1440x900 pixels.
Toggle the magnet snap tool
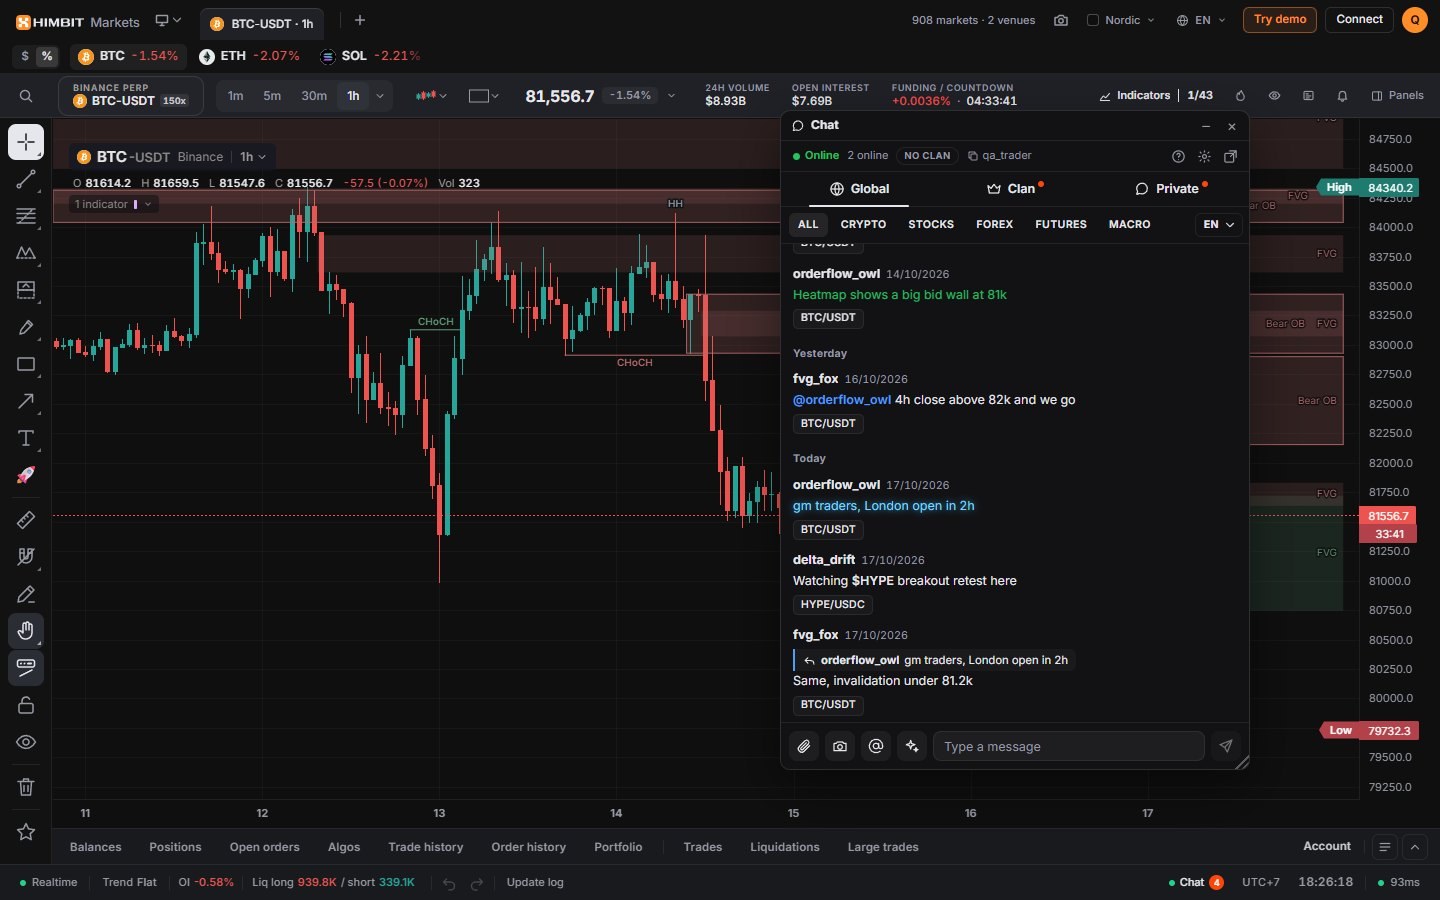point(26,557)
